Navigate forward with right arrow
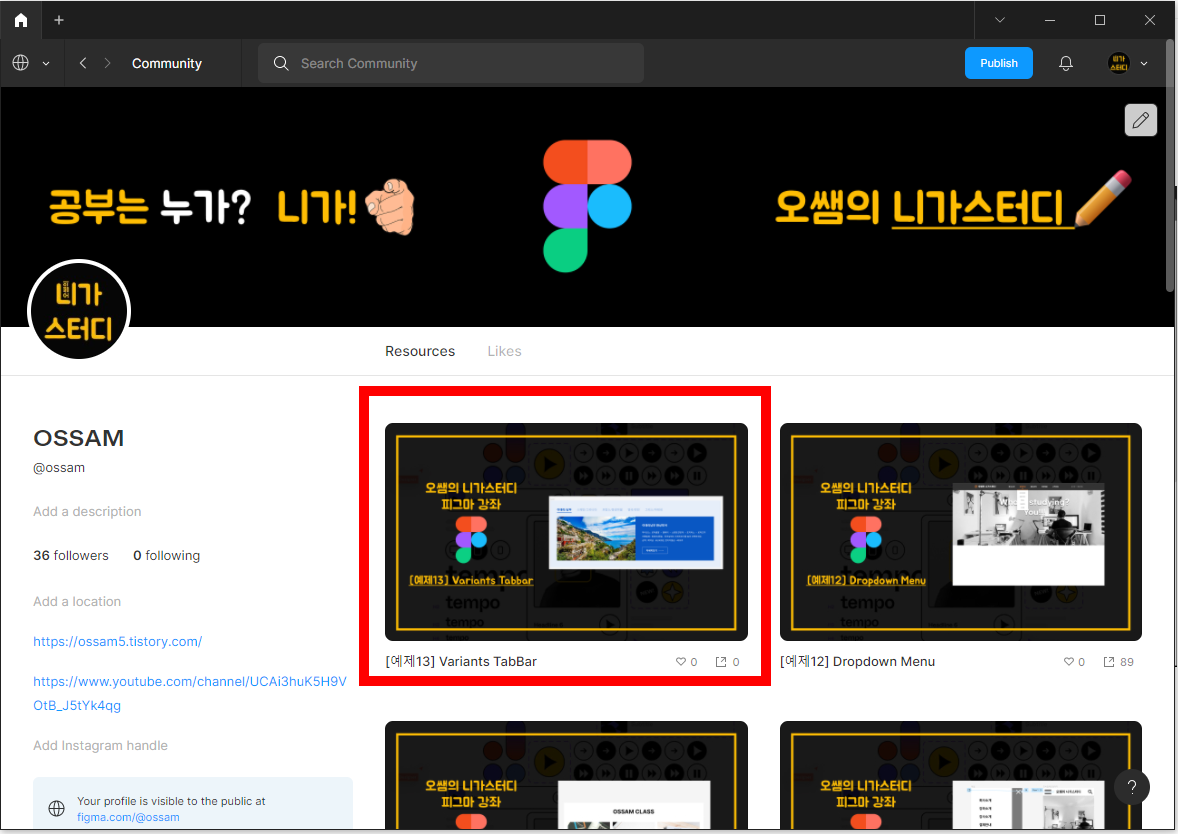The height and width of the screenshot is (834, 1178). (x=107, y=63)
